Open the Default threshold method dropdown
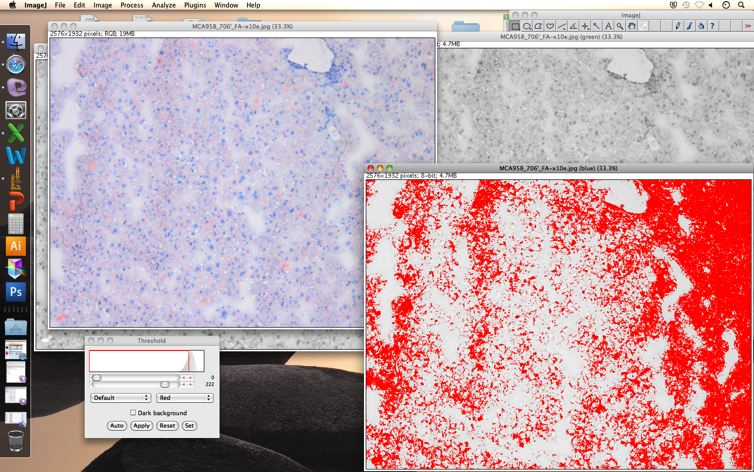 click(x=120, y=398)
